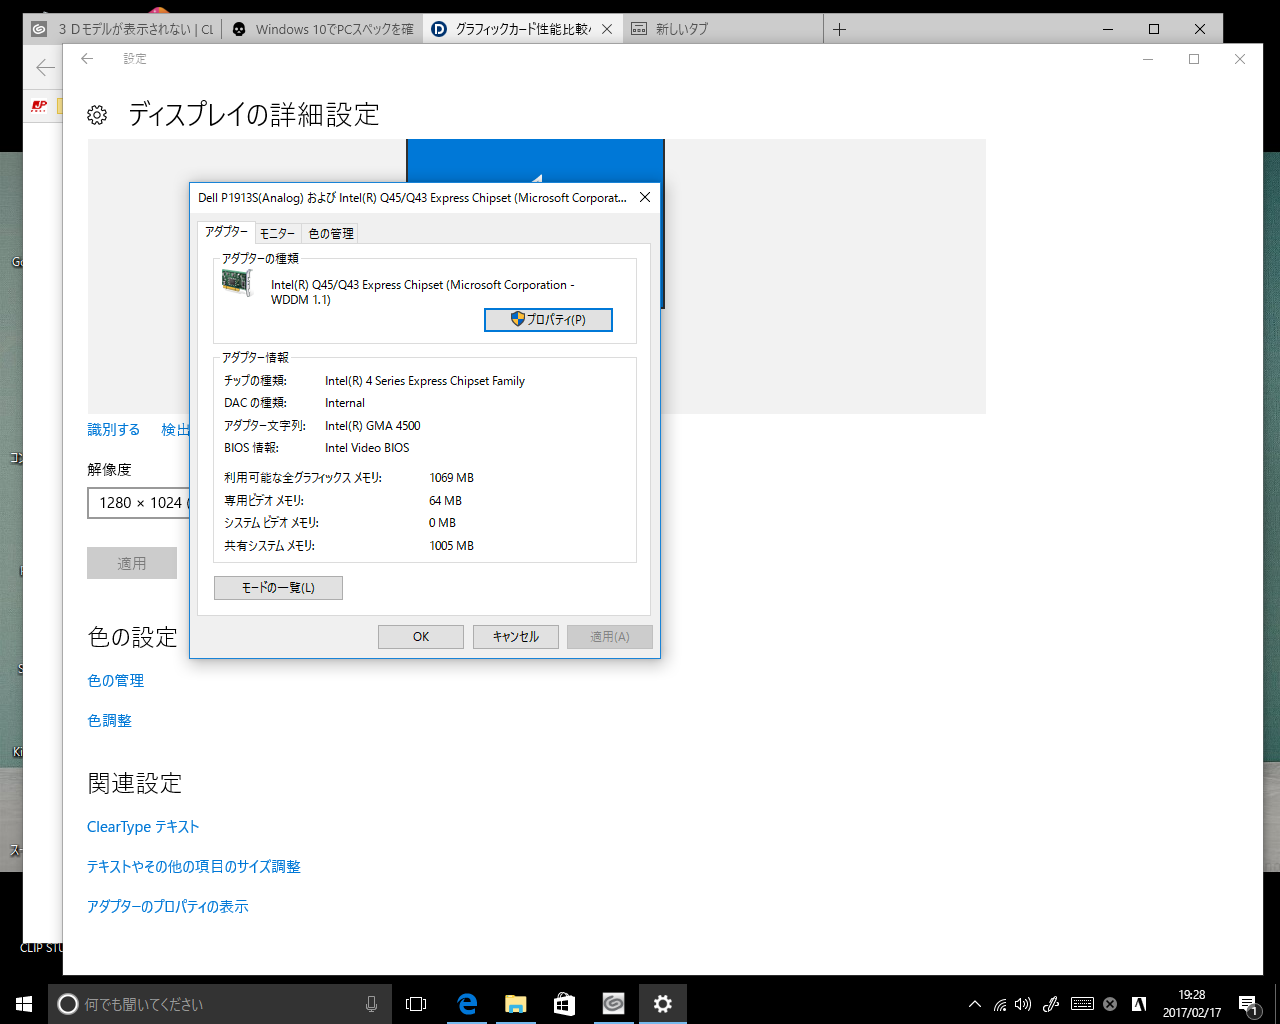Open Microsoft Edge from the taskbar

click(466, 1004)
